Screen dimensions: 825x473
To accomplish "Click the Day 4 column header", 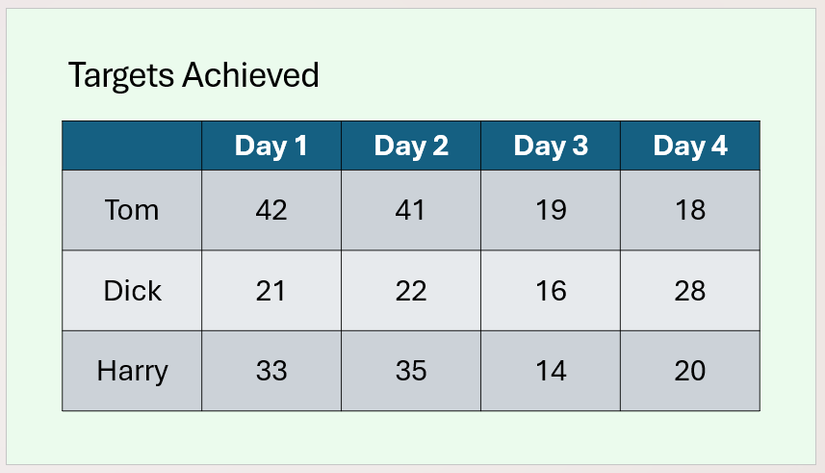I will pos(690,146).
